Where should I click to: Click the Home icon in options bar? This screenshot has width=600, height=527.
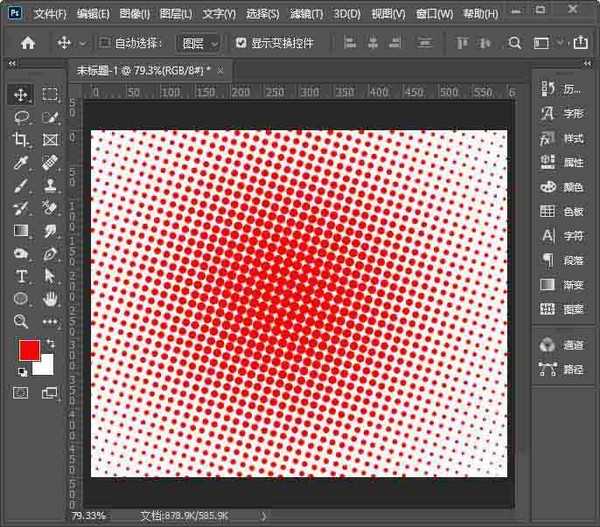point(28,43)
